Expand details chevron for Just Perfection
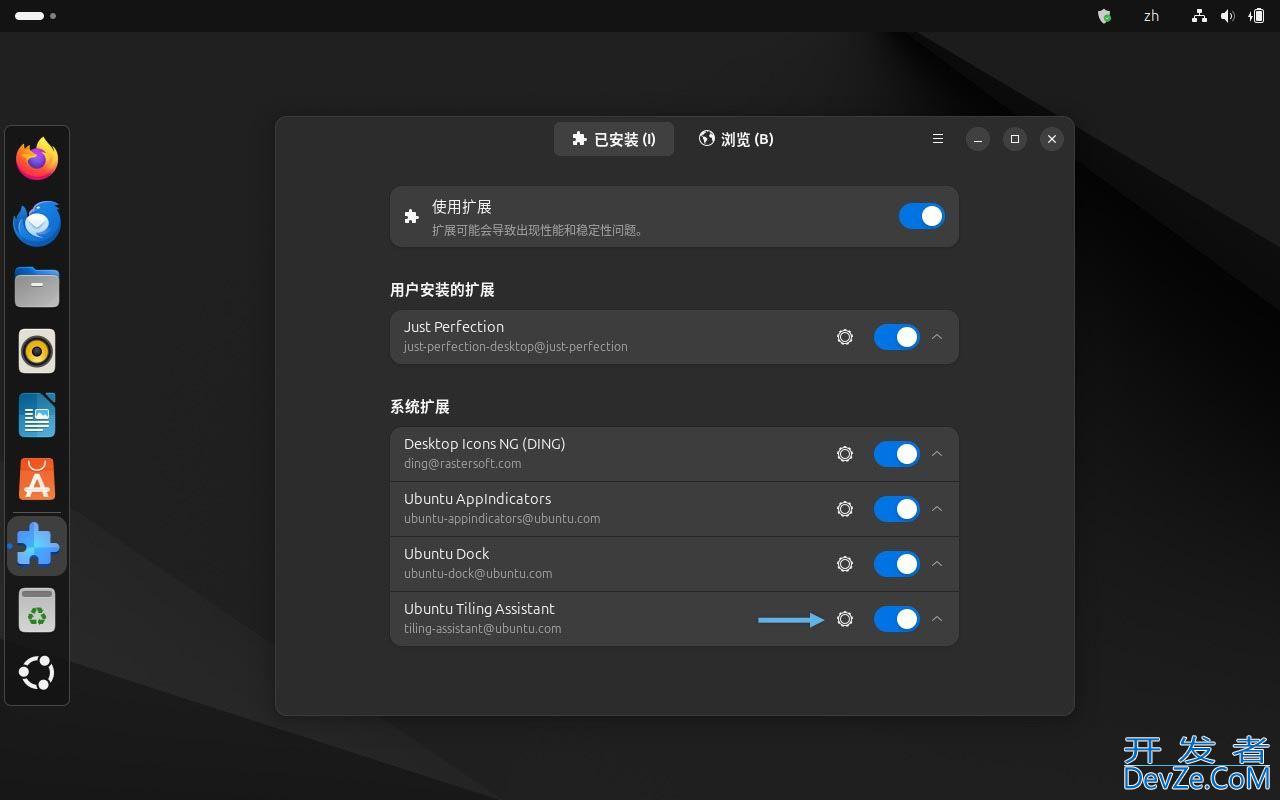The width and height of the screenshot is (1280, 800). [937, 337]
